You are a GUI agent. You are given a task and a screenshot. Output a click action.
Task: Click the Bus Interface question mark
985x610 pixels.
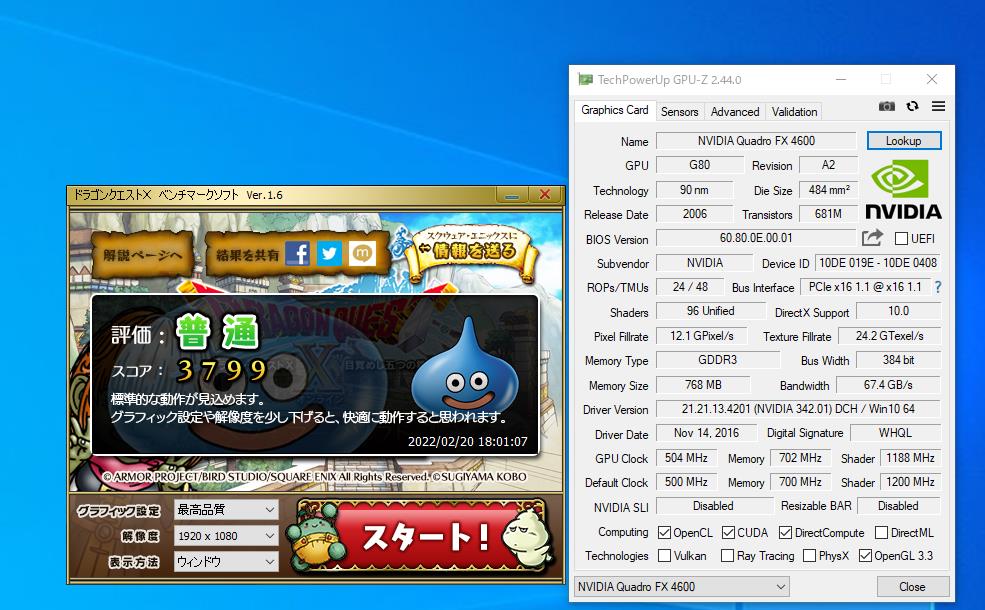[938, 287]
